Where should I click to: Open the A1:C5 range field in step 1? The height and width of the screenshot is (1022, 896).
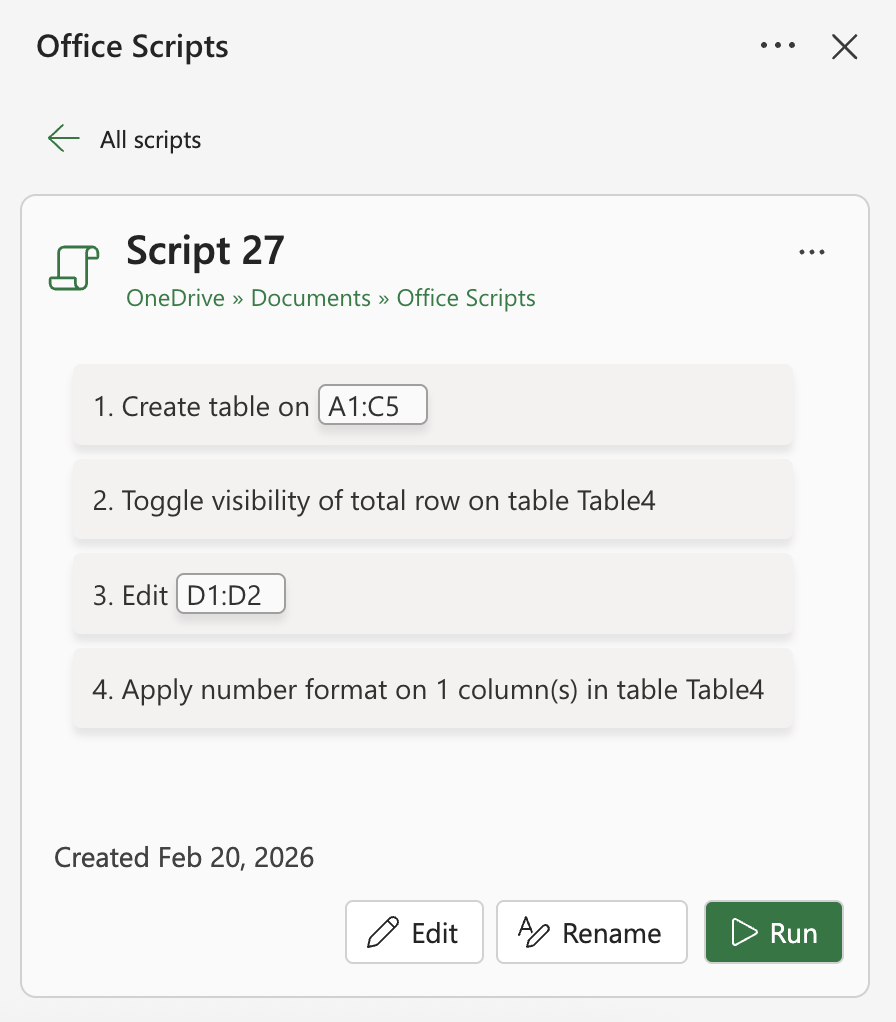(372, 405)
